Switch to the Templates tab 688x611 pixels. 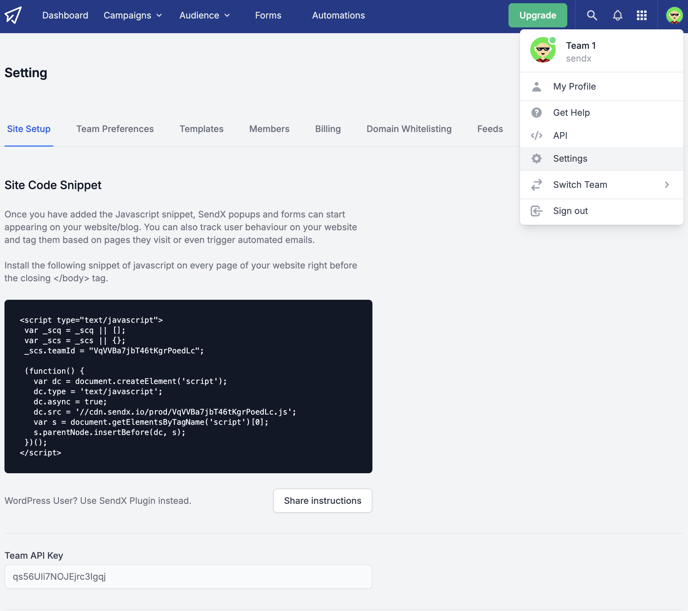coord(201,129)
